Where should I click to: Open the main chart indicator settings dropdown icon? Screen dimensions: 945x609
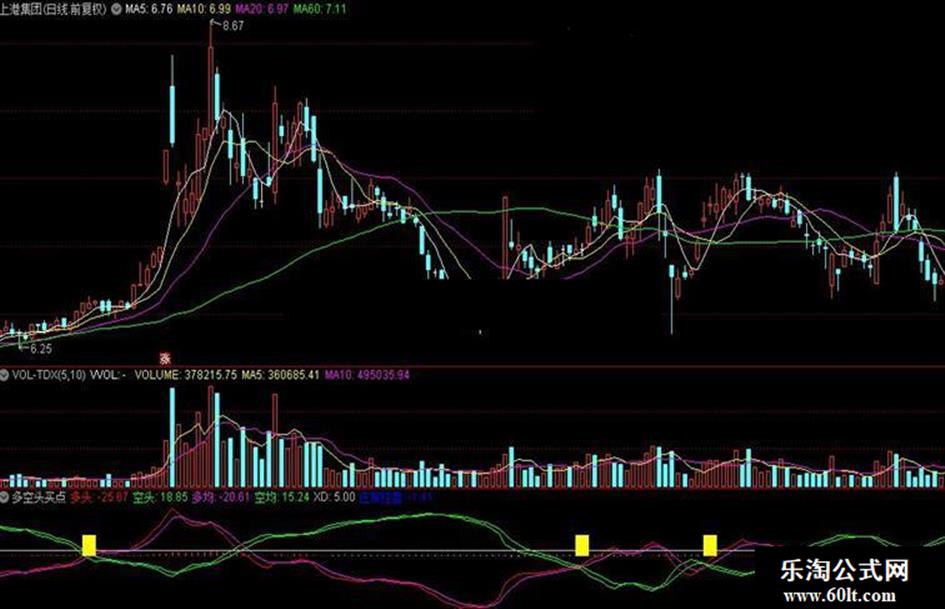pos(115,10)
